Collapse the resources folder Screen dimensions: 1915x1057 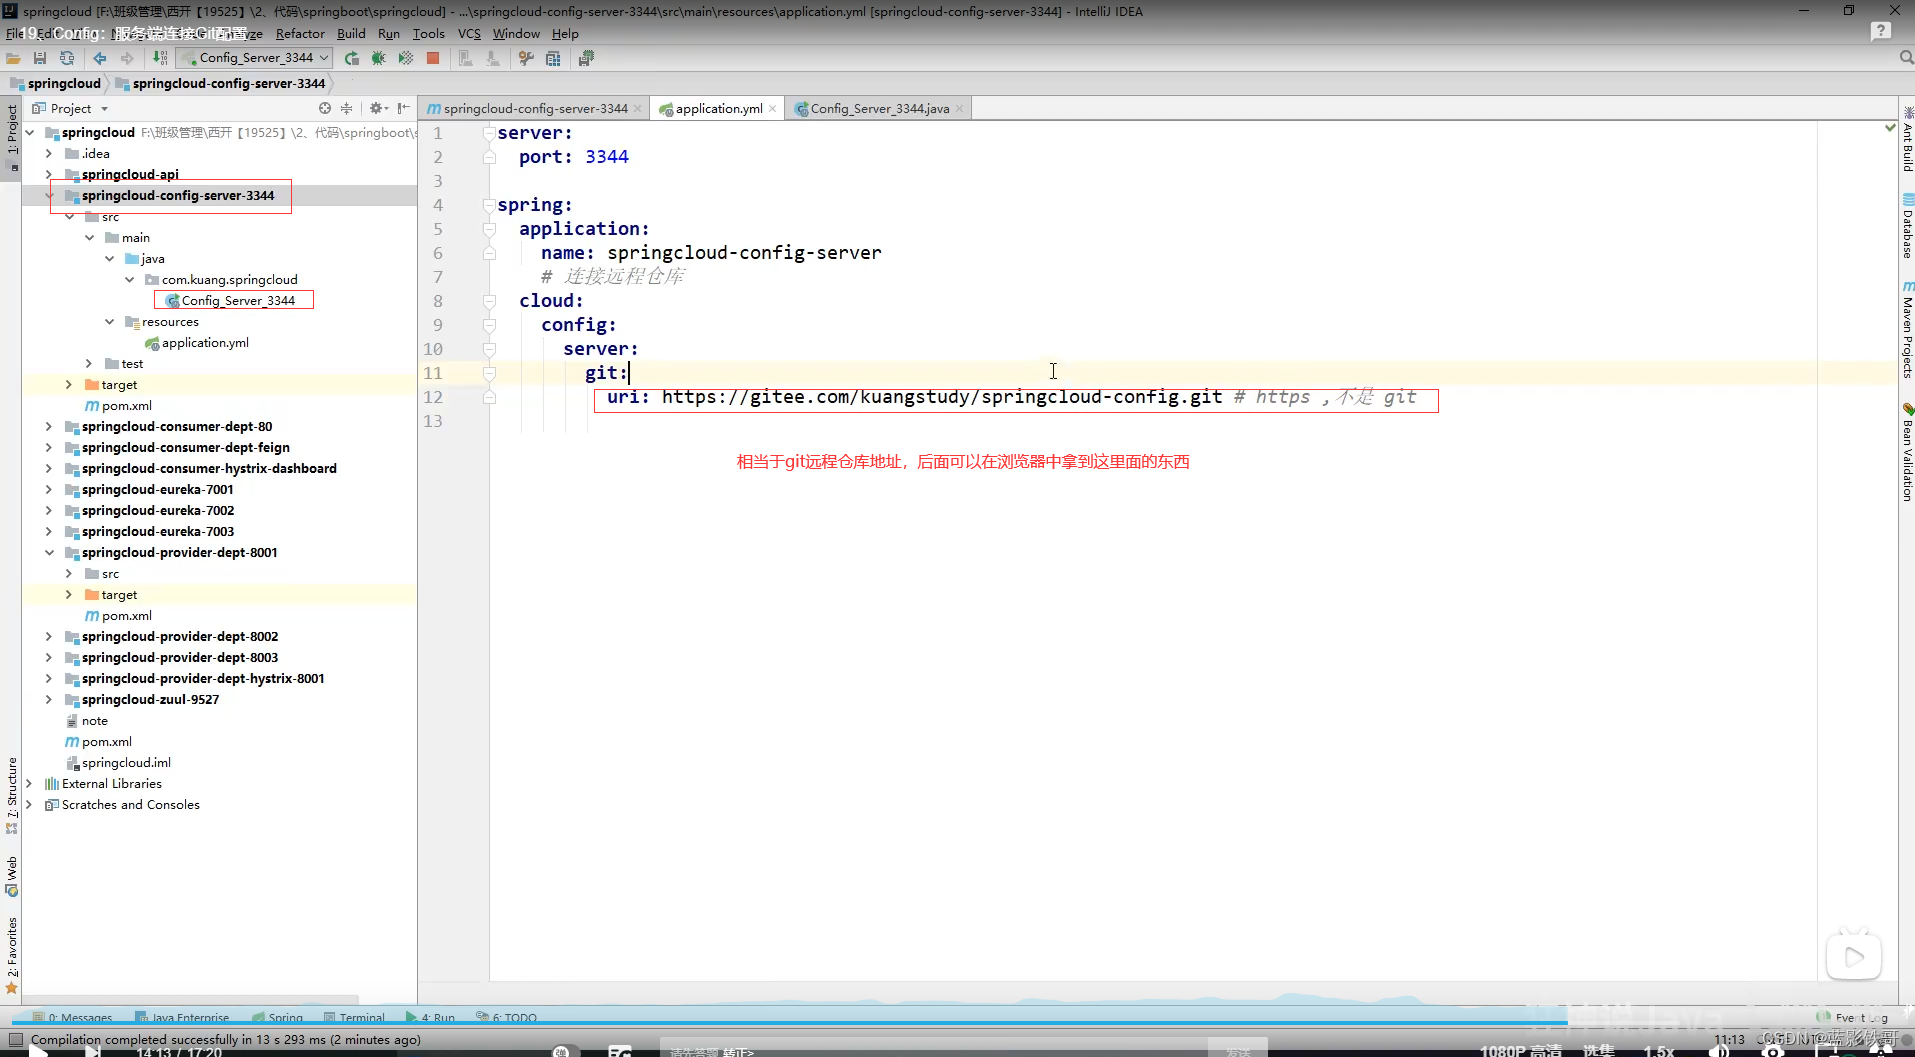coord(109,321)
